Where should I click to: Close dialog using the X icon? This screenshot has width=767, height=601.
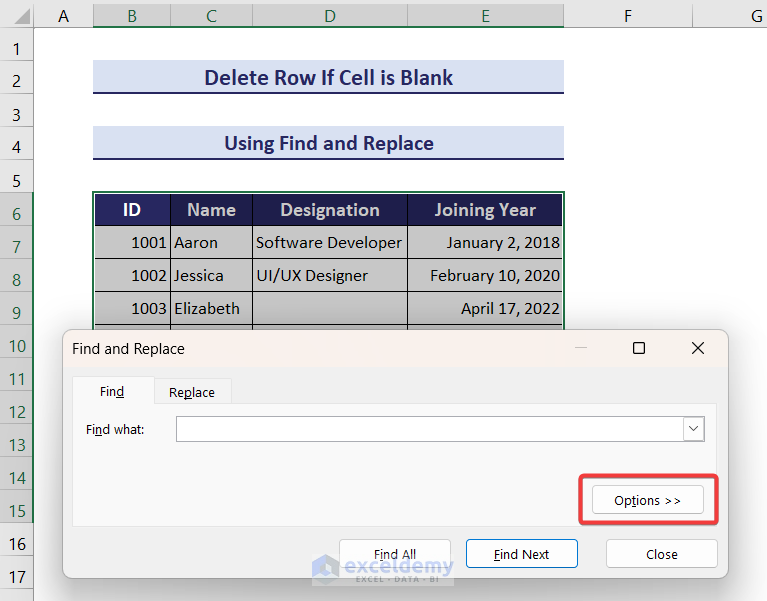point(698,348)
